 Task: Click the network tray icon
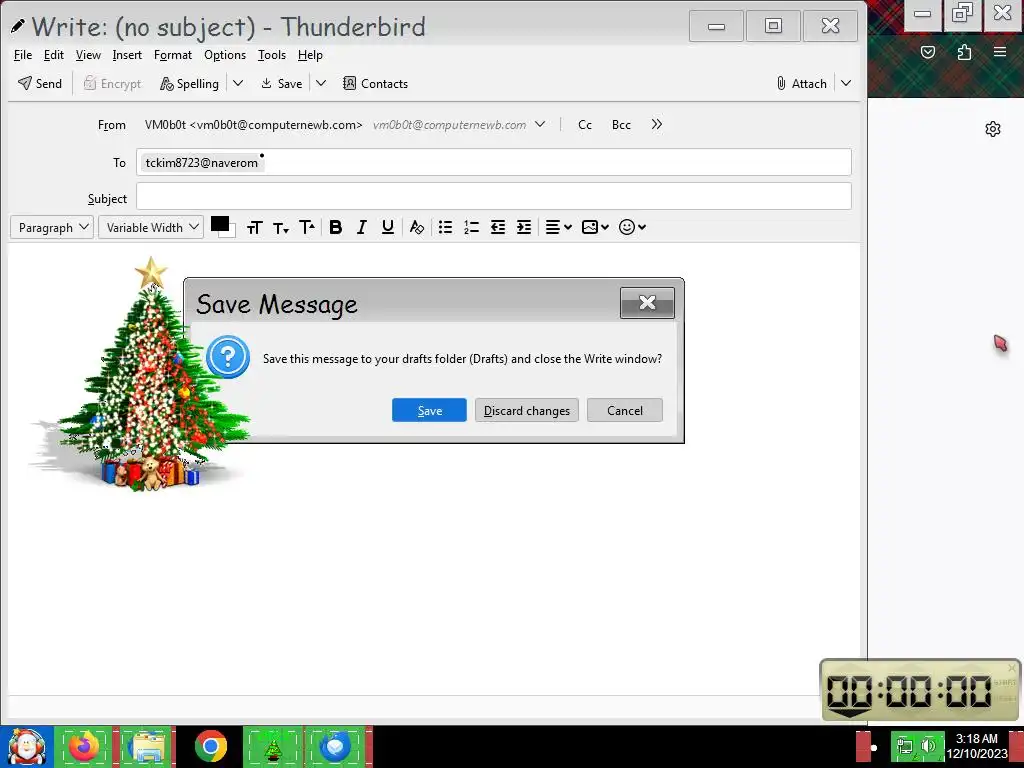click(904, 746)
